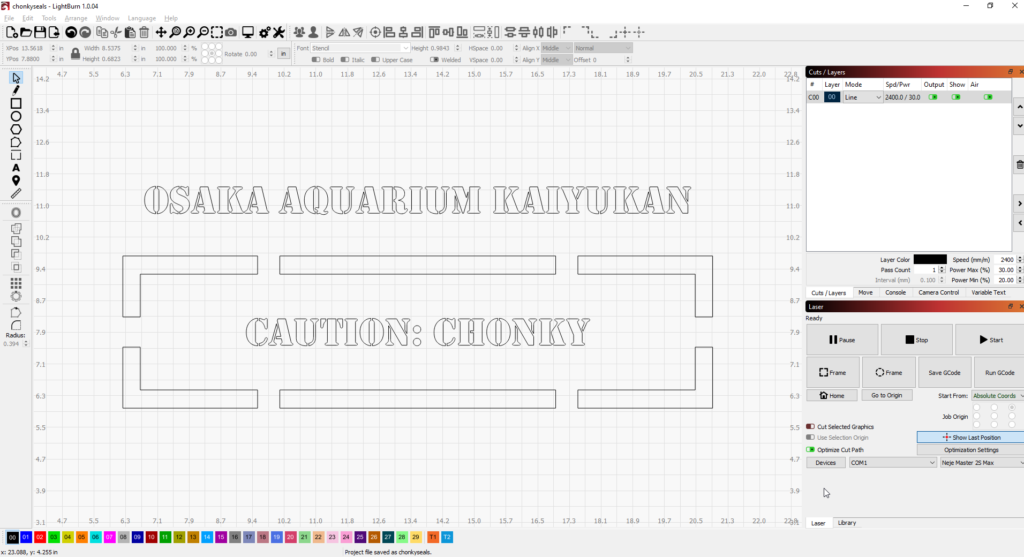The height and width of the screenshot is (557, 1024).
Task: Open the Arrange menu
Action: [x=76, y=18]
